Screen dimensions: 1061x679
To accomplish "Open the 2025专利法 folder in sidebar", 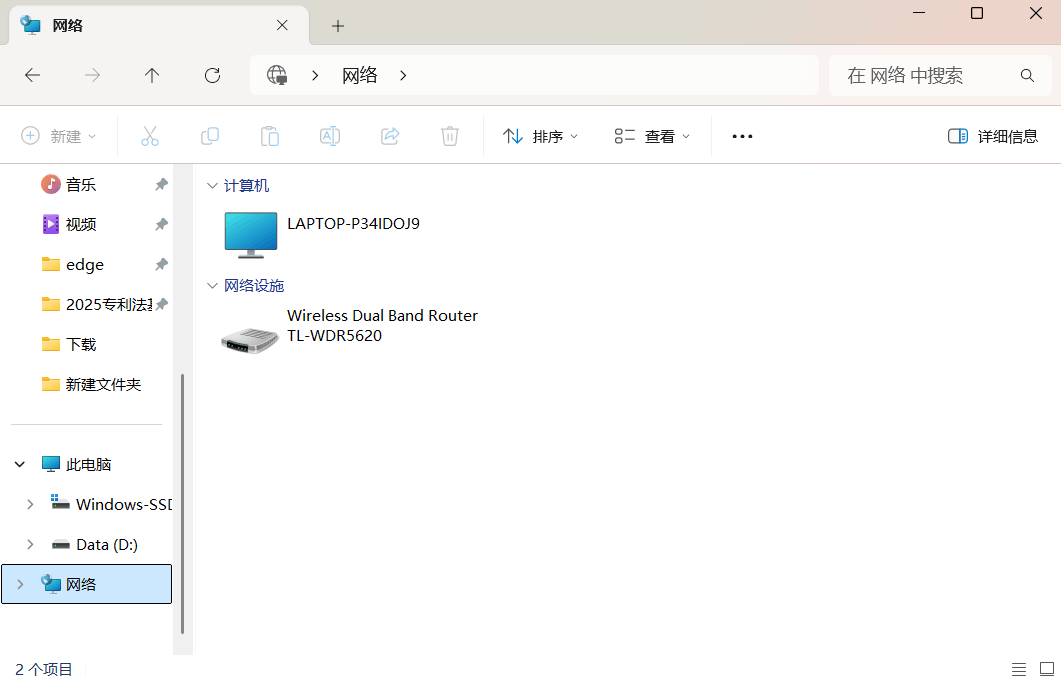I will click(108, 305).
